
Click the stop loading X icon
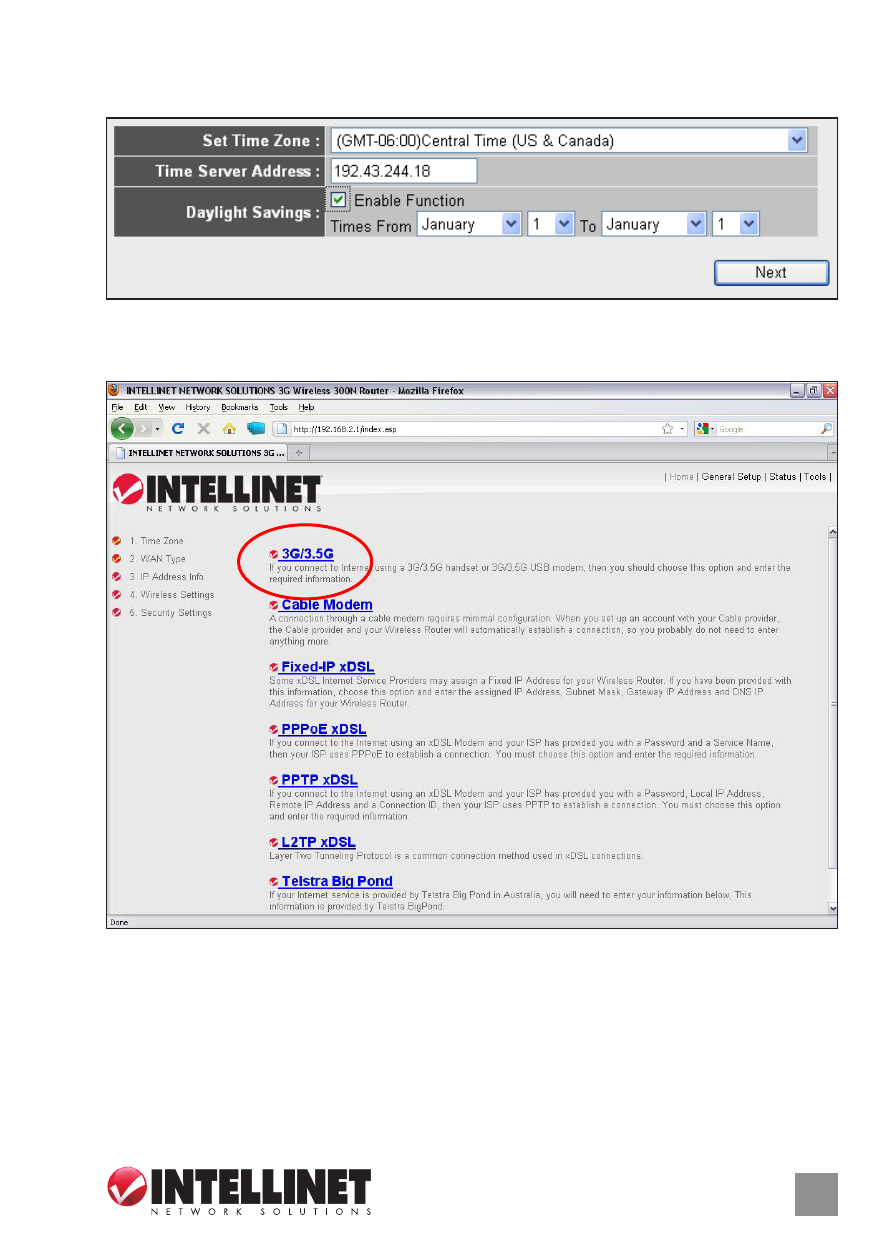(x=203, y=428)
